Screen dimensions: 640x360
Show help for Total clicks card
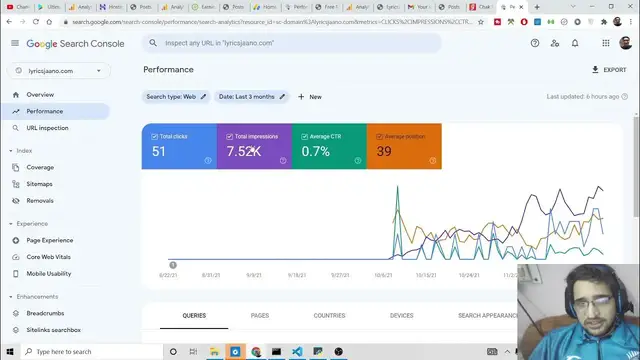[208, 161]
